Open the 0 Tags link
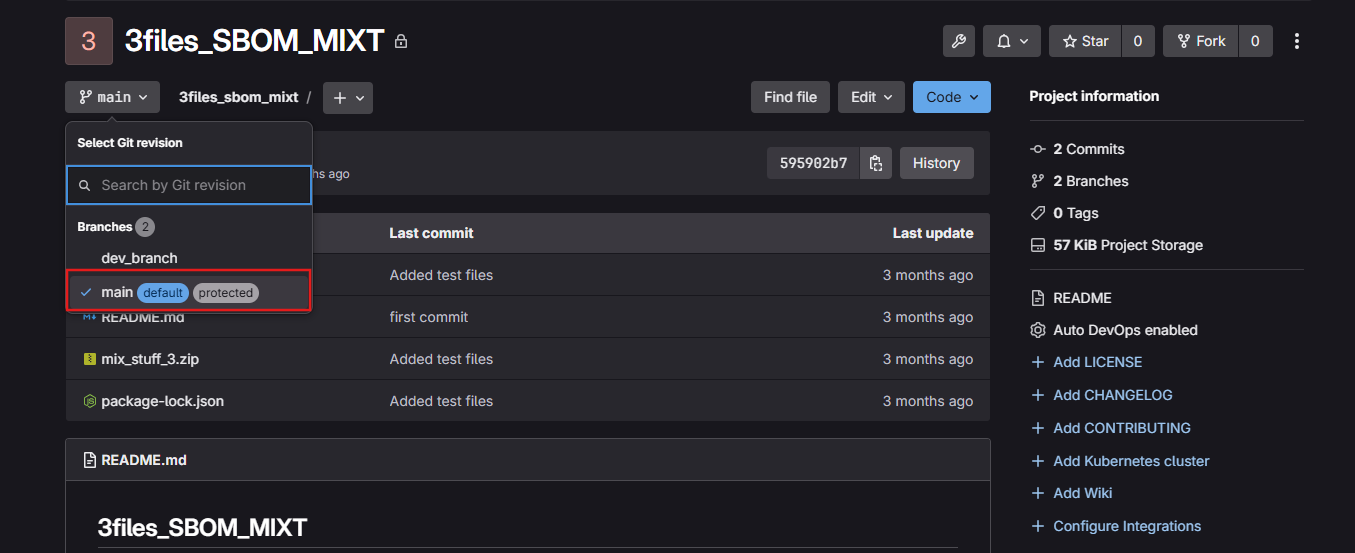 1076,213
